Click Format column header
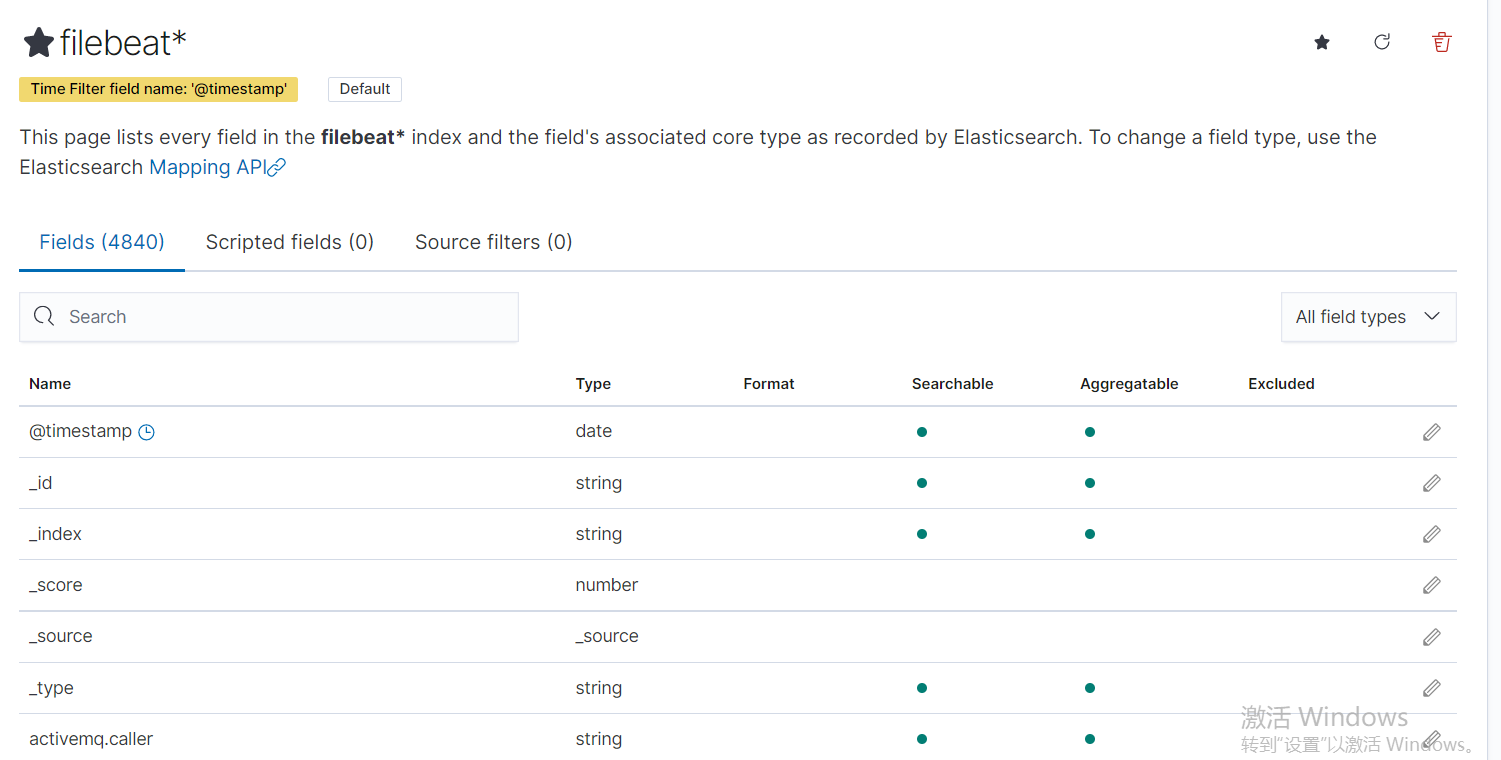The image size is (1501, 760). click(769, 384)
